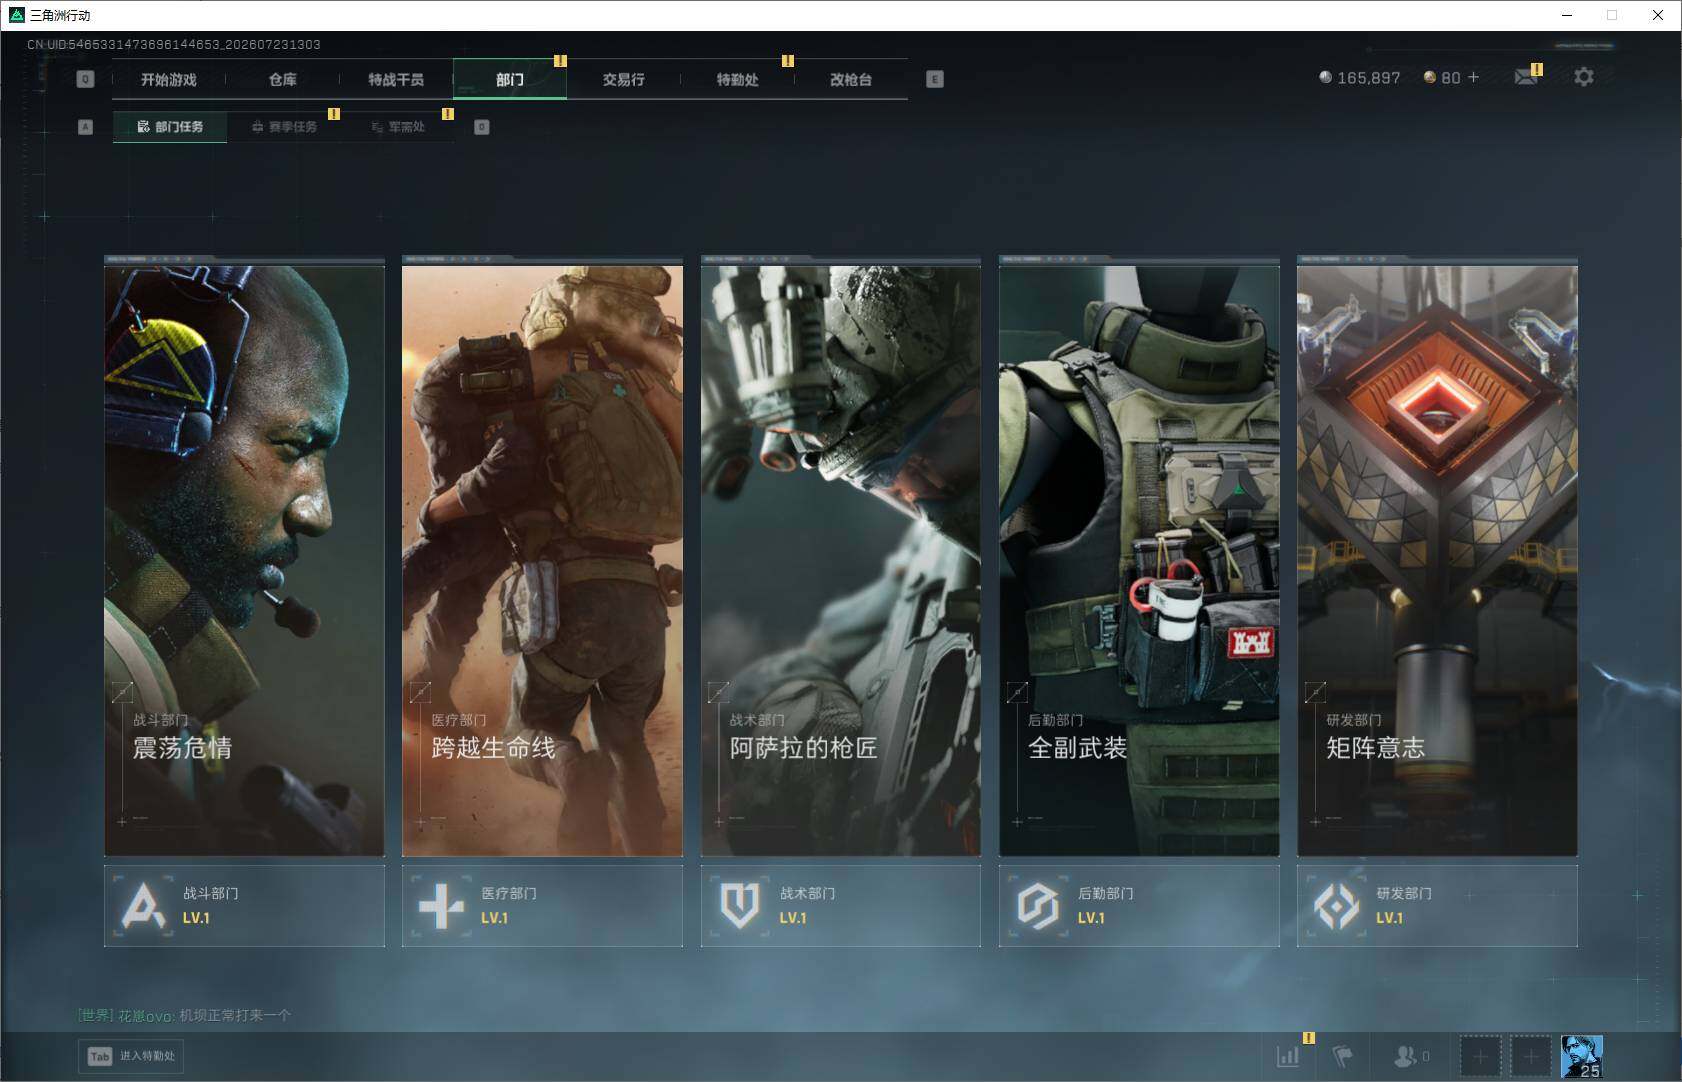Add premium currency with plus icon
This screenshot has width=1682, height=1082.
tap(1473, 77)
